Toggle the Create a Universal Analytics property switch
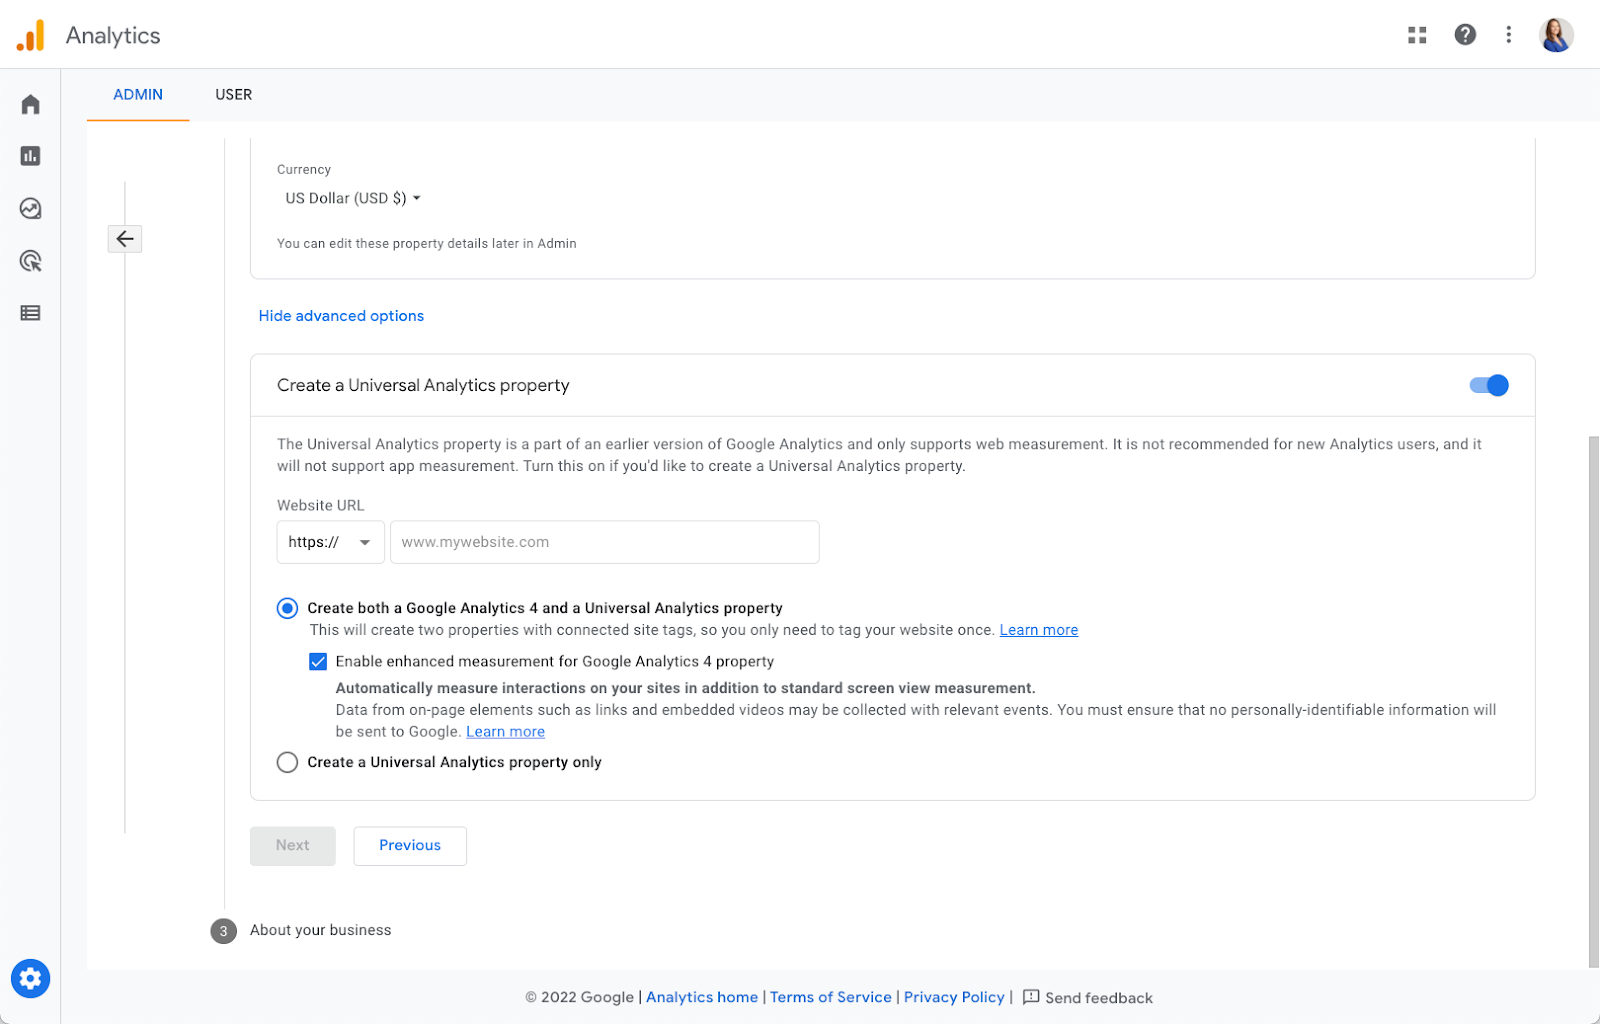This screenshot has width=1600, height=1024. tap(1488, 385)
